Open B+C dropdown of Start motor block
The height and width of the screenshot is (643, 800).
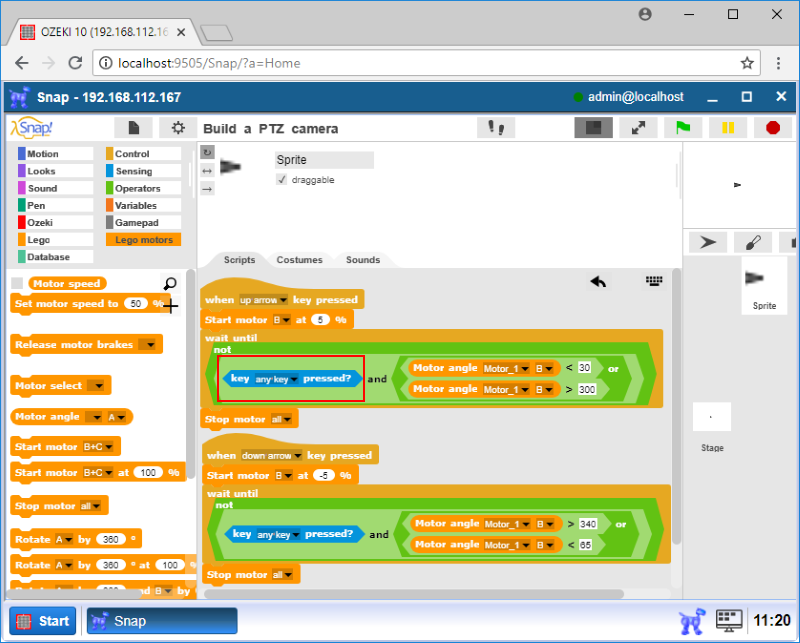point(97,447)
